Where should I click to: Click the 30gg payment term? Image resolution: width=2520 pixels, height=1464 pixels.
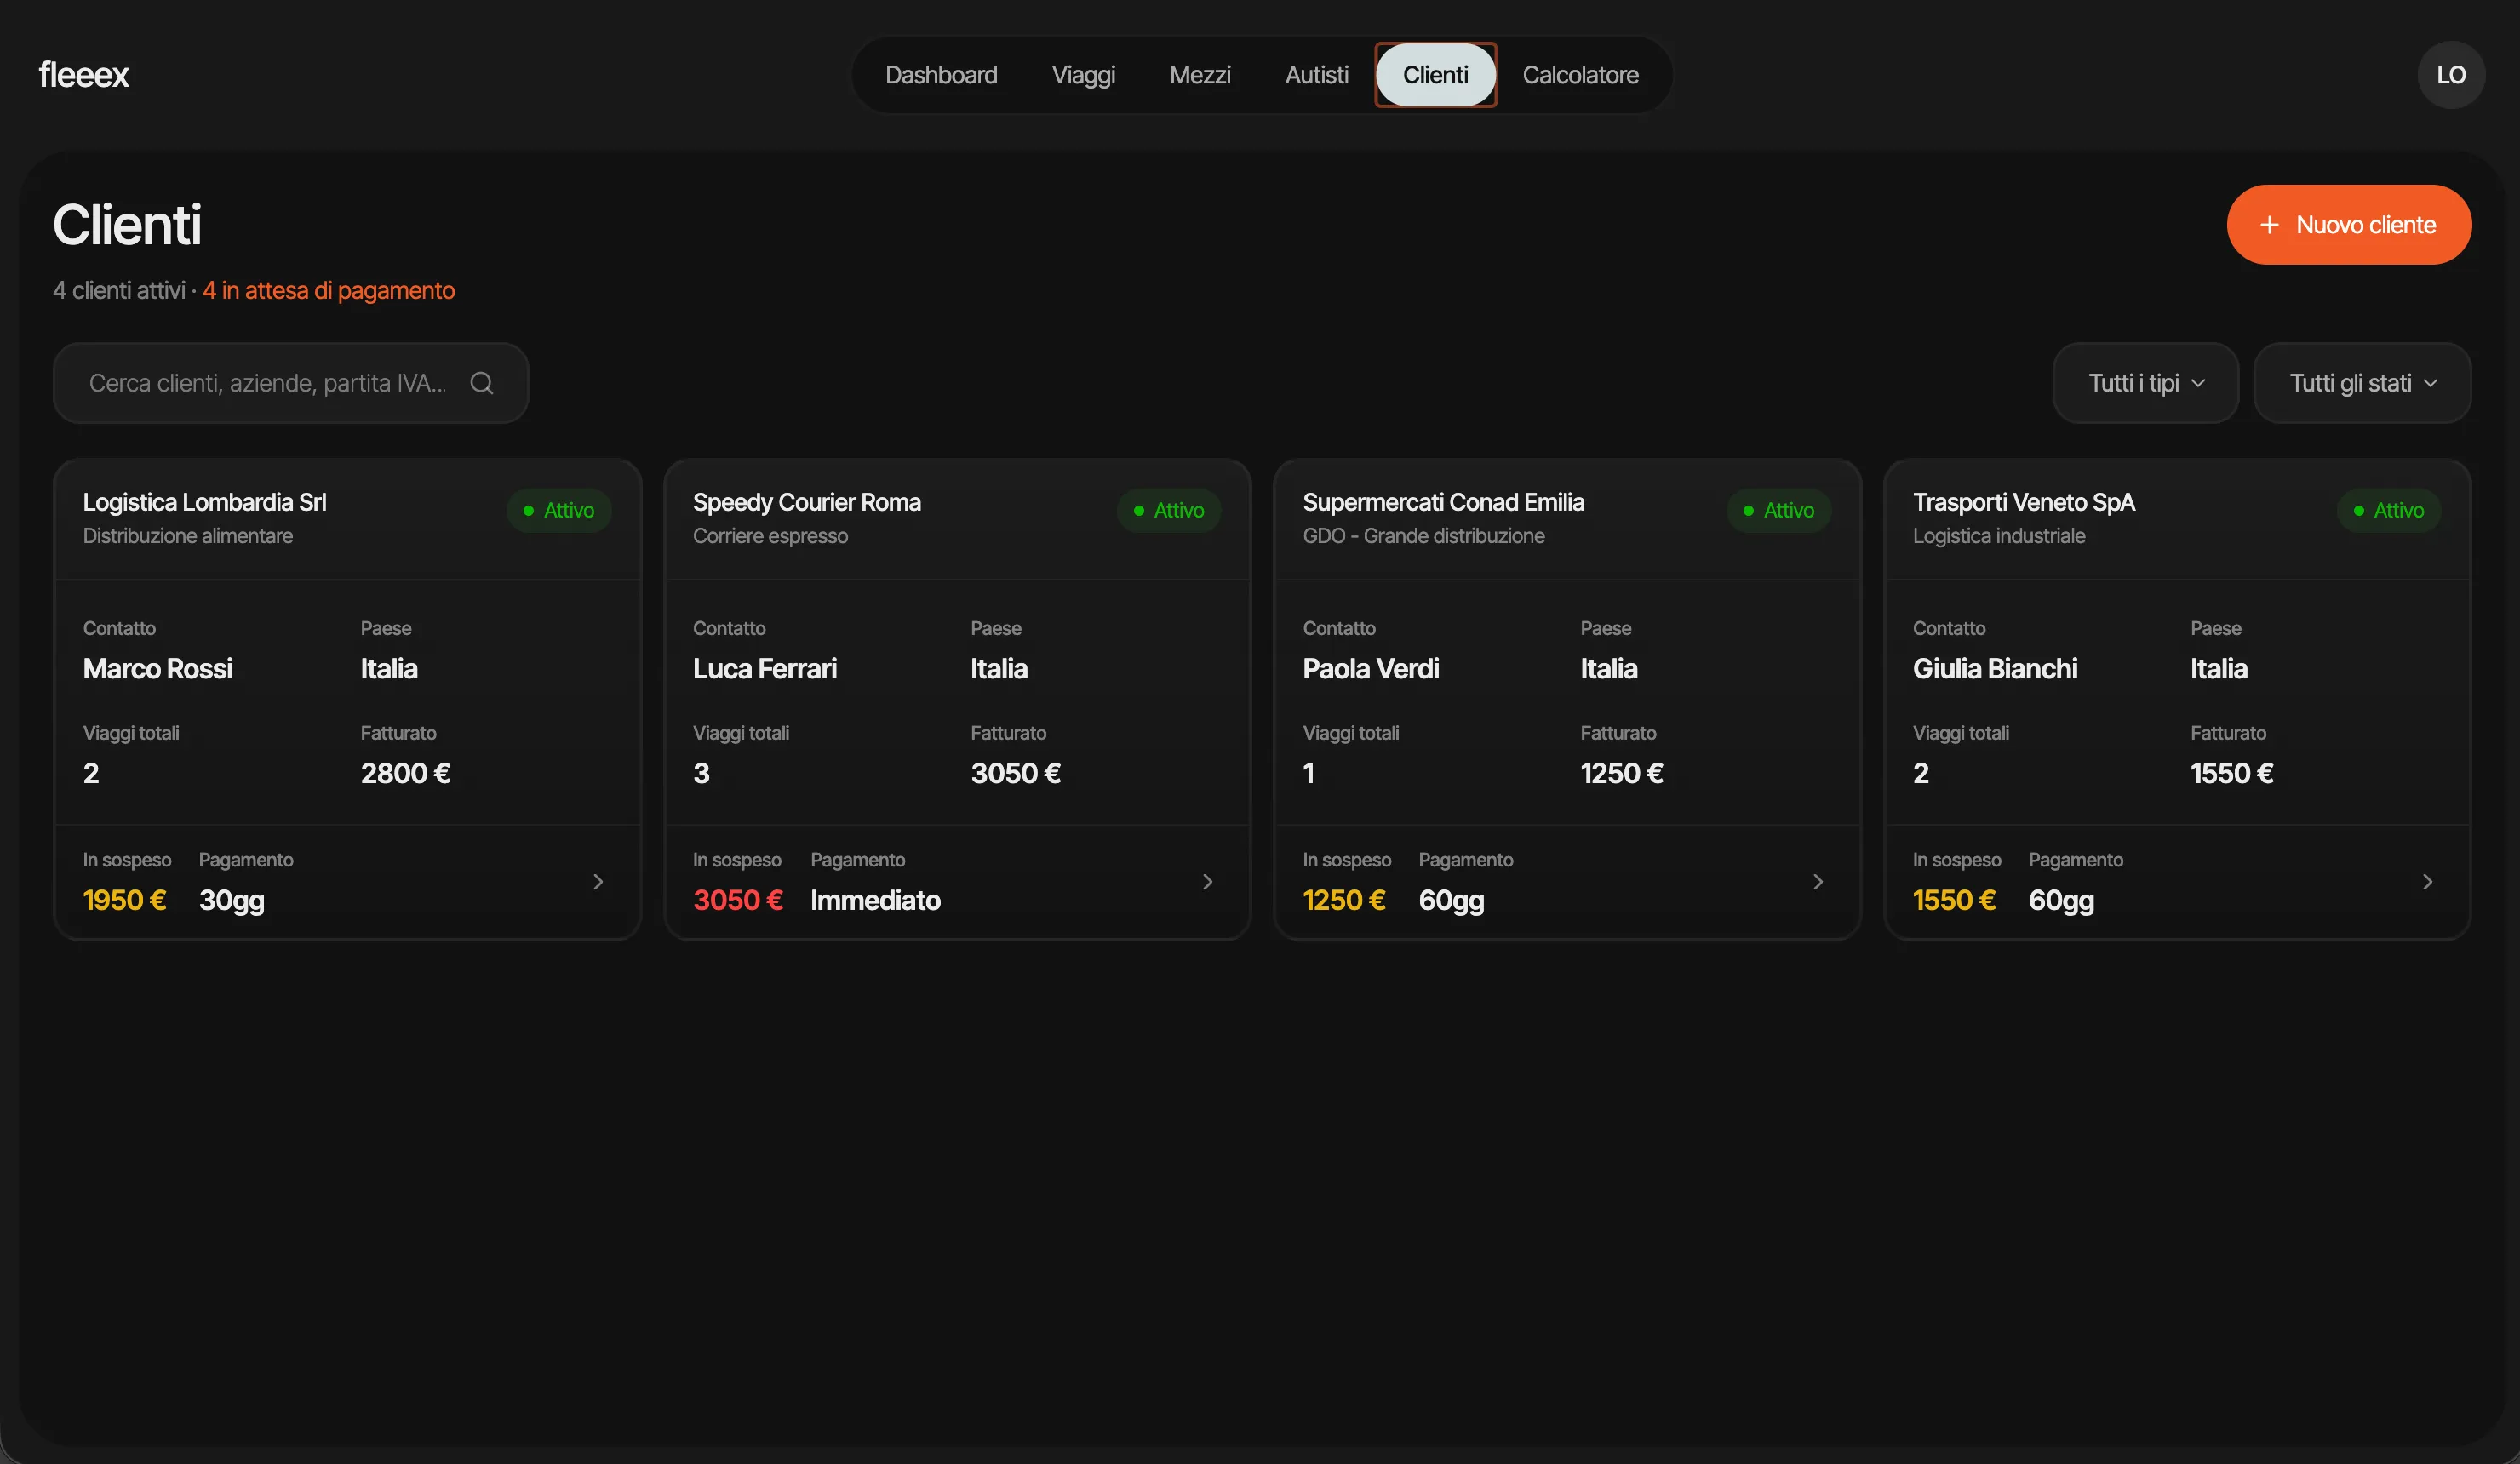pos(232,901)
